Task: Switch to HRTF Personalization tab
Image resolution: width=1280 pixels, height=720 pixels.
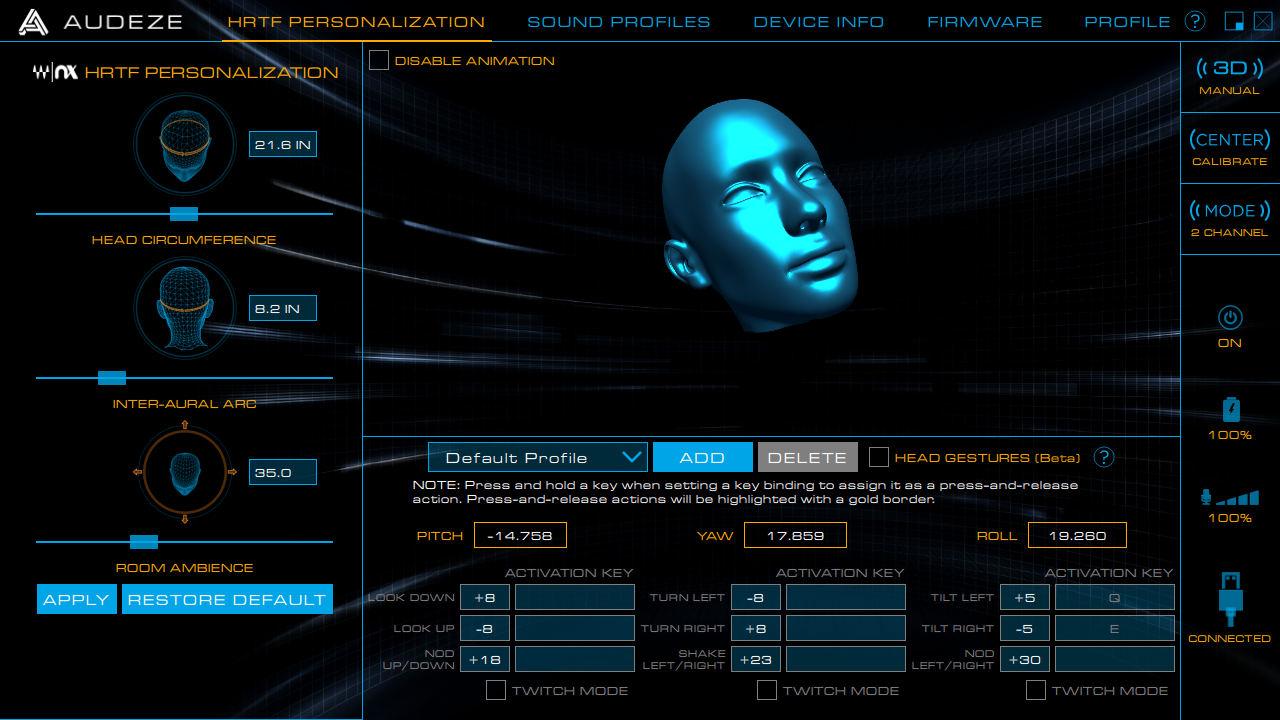Action: click(356, 21)
